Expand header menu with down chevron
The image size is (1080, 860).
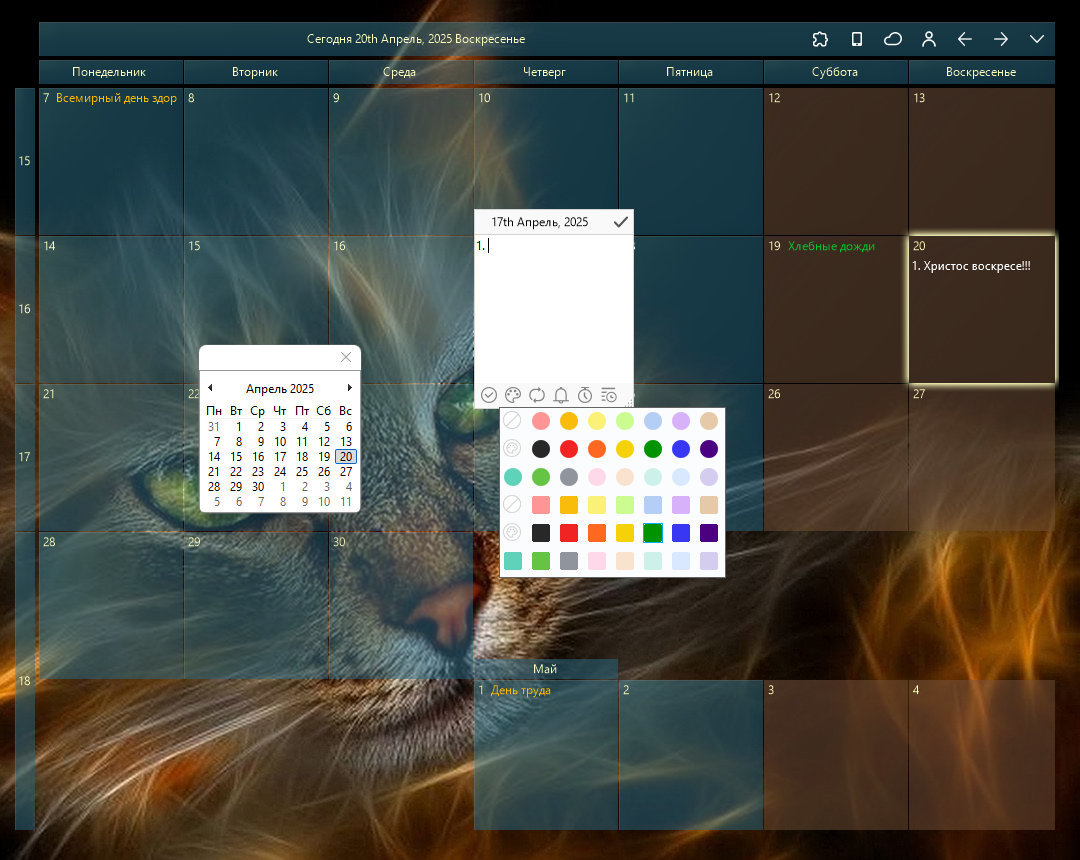click(x=1037, y=39)
